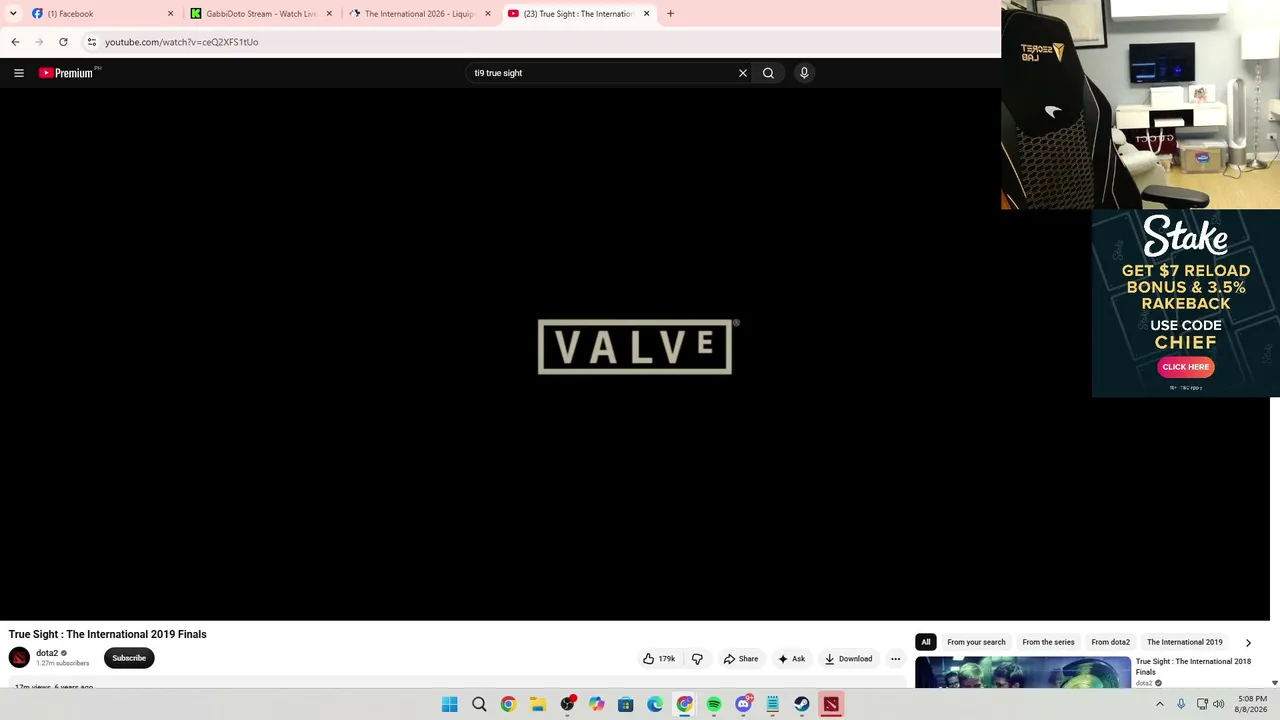This screenshot has height=720, width=1280.
Task: Open Steam from the taskbar
Action: (x=801, y=704)
